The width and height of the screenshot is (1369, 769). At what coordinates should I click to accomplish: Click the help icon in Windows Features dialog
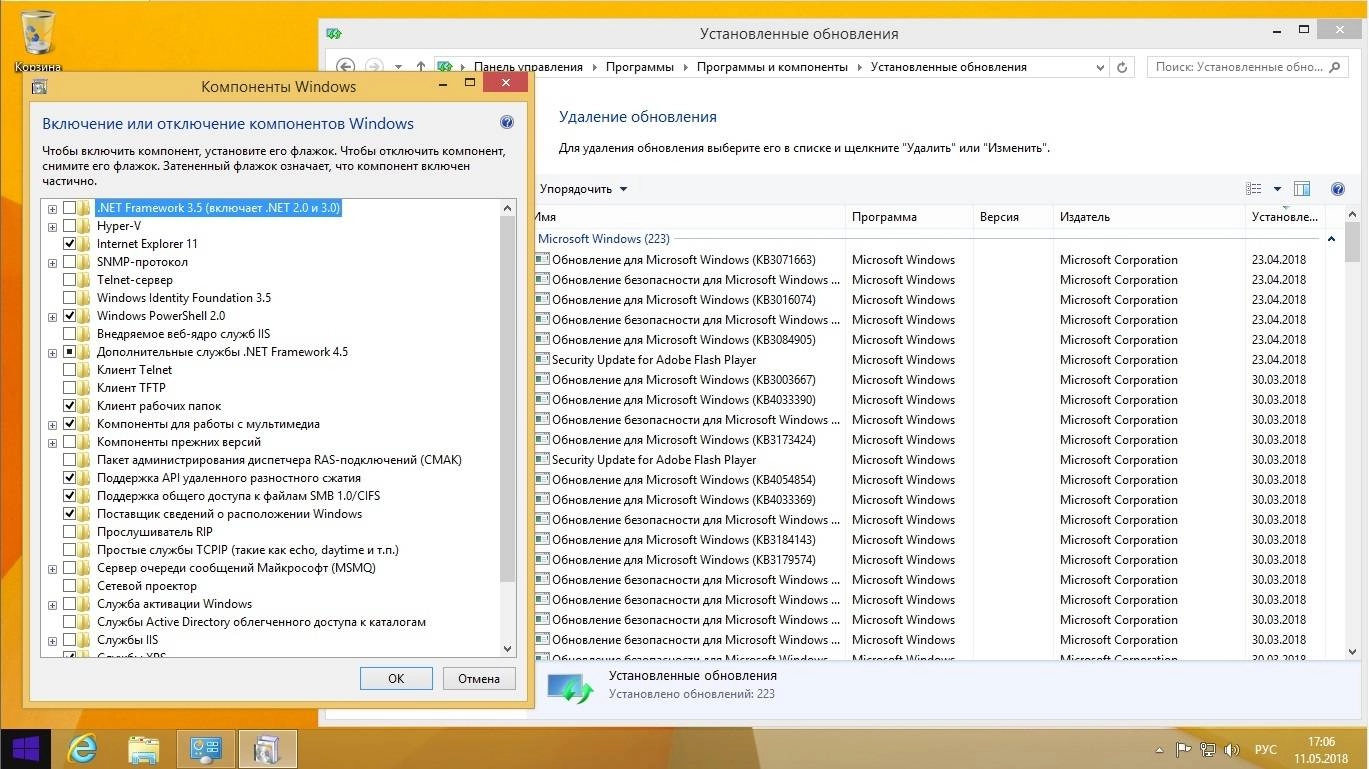[x=507, y=123]
